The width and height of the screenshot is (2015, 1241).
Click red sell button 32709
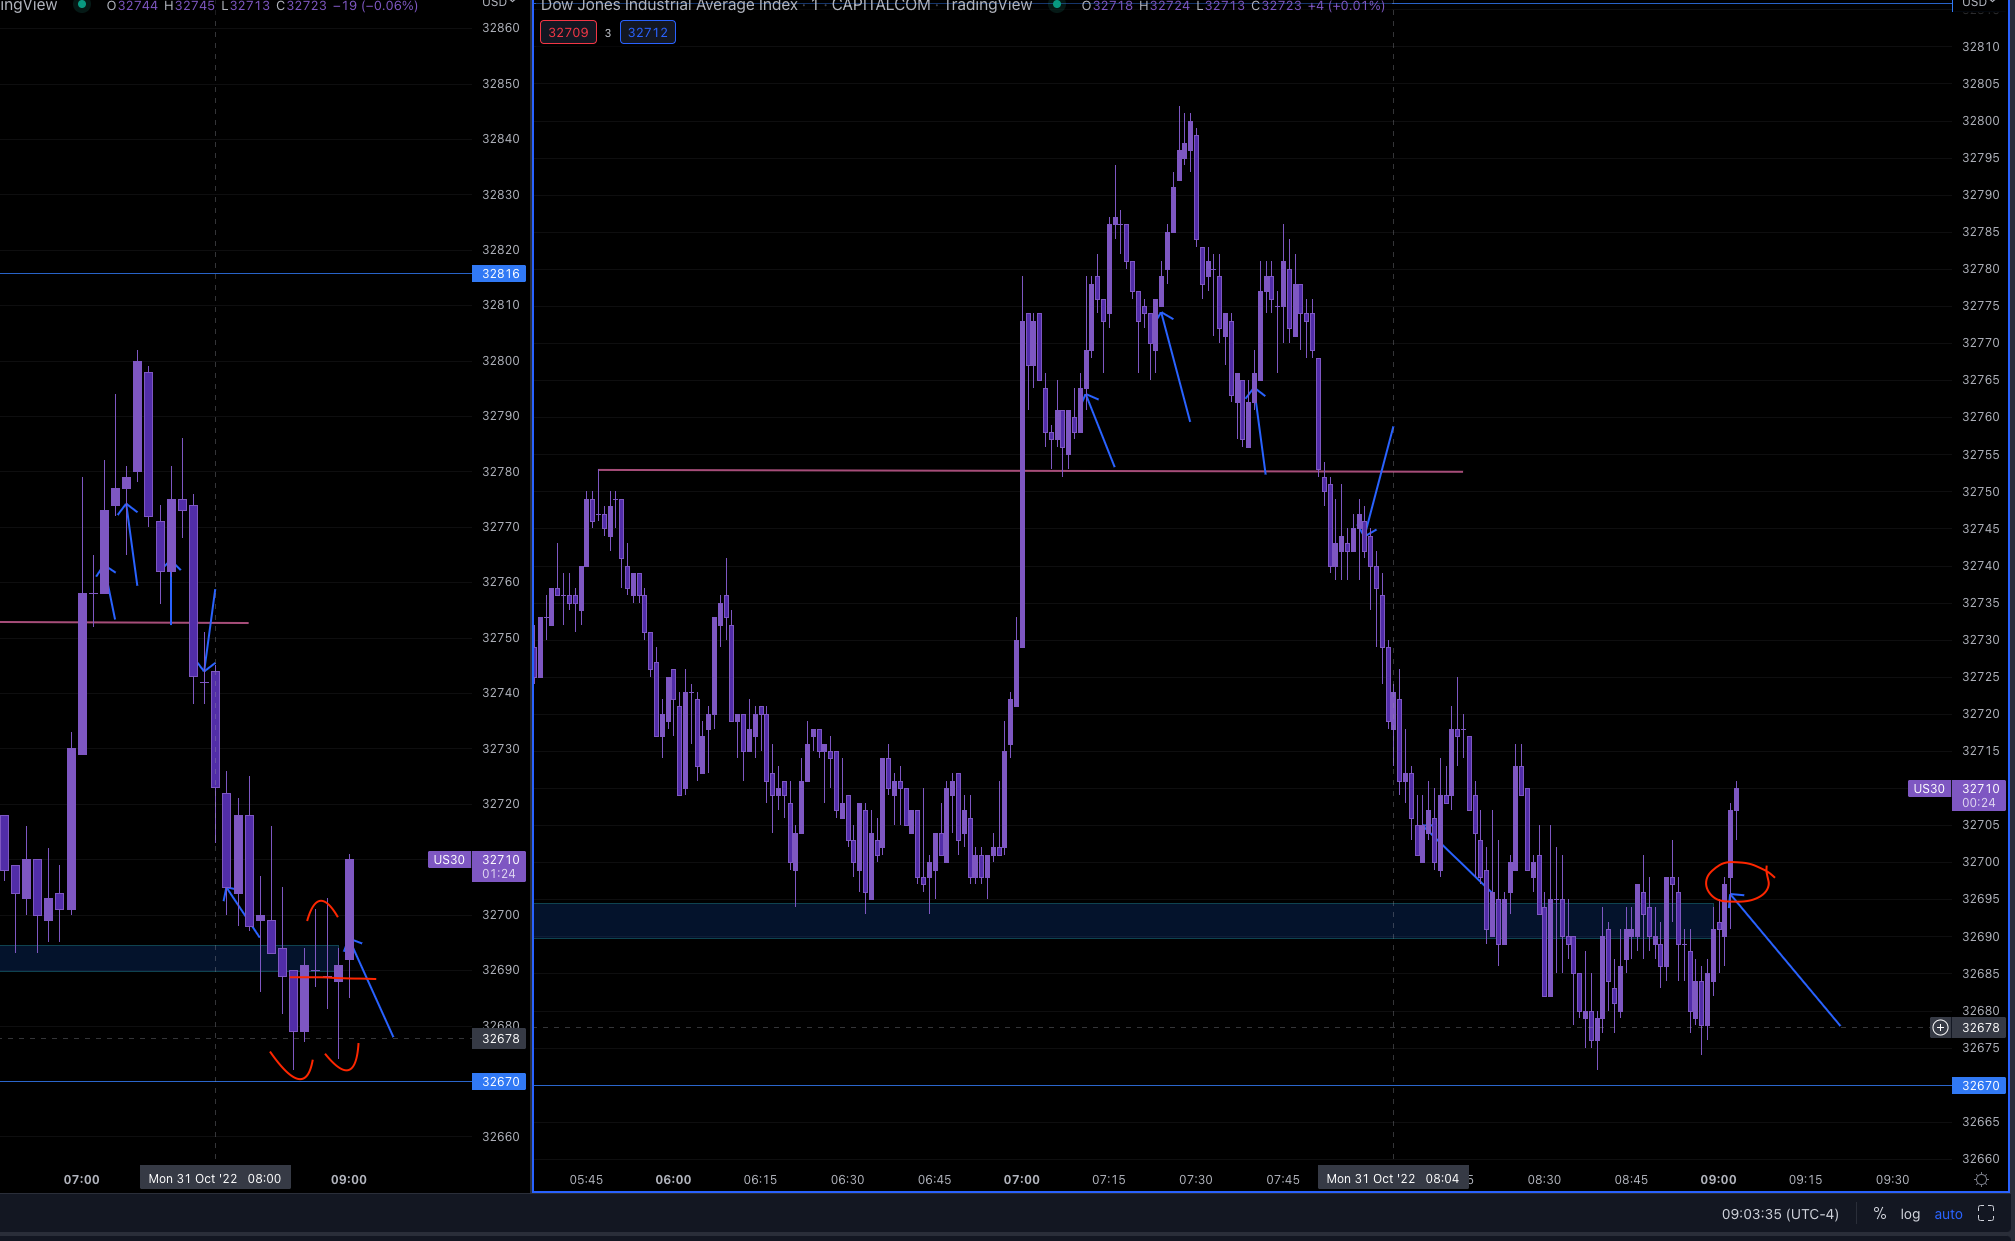568,32
